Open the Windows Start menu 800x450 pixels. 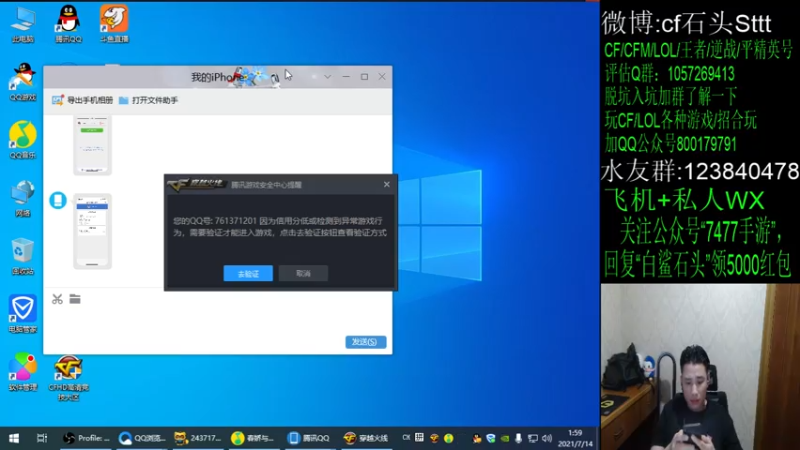click(x=14, y=438)
